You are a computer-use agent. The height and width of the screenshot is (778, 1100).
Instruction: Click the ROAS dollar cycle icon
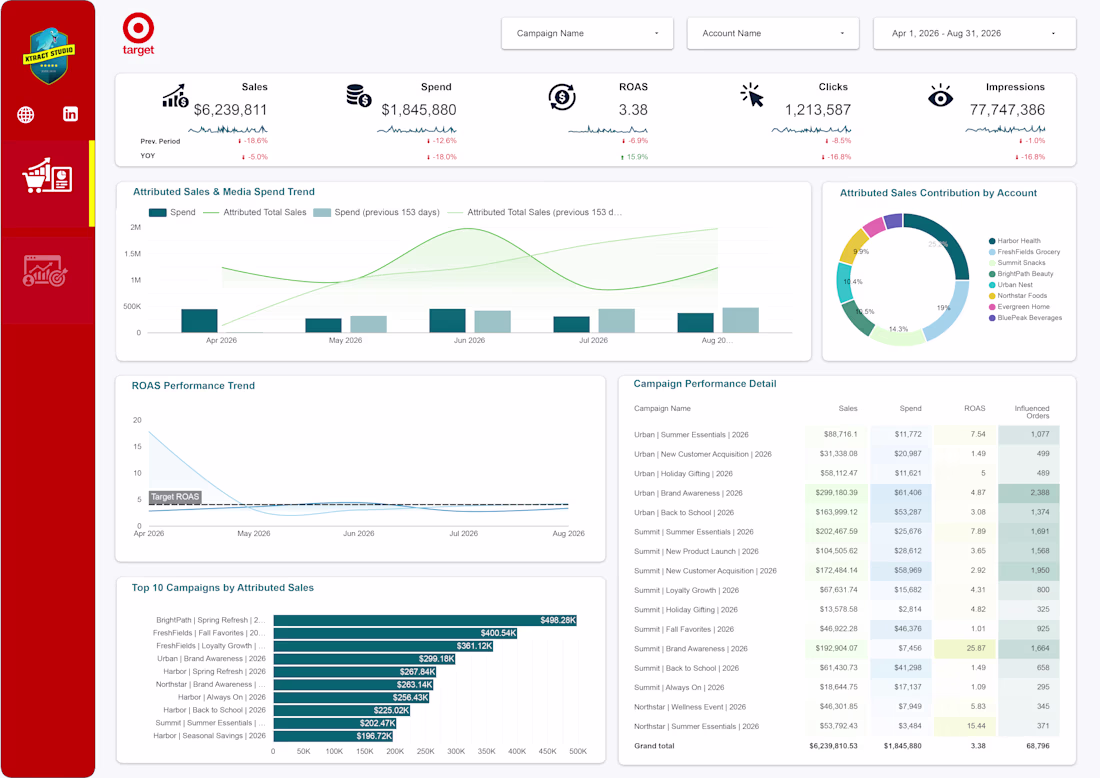(x=561, y=97)
